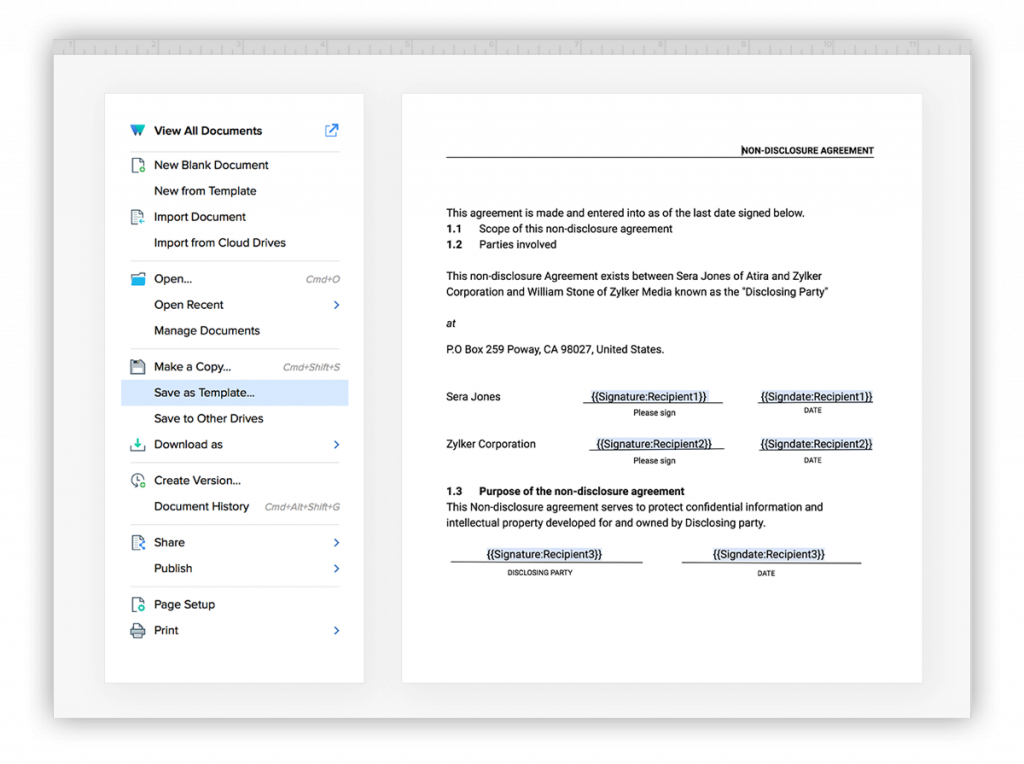Click the Share icon
Screen dimensions: 1024x764
138,543
